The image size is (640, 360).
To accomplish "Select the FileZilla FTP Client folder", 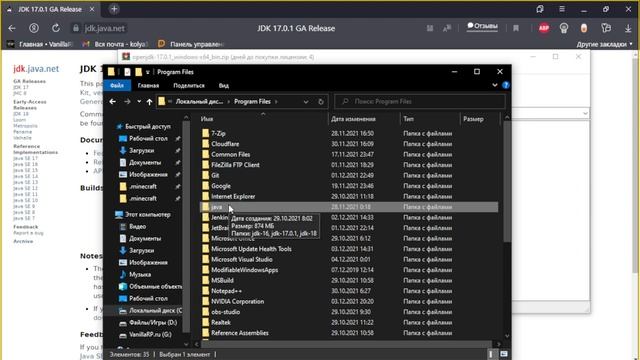I will tap(235, 165).
